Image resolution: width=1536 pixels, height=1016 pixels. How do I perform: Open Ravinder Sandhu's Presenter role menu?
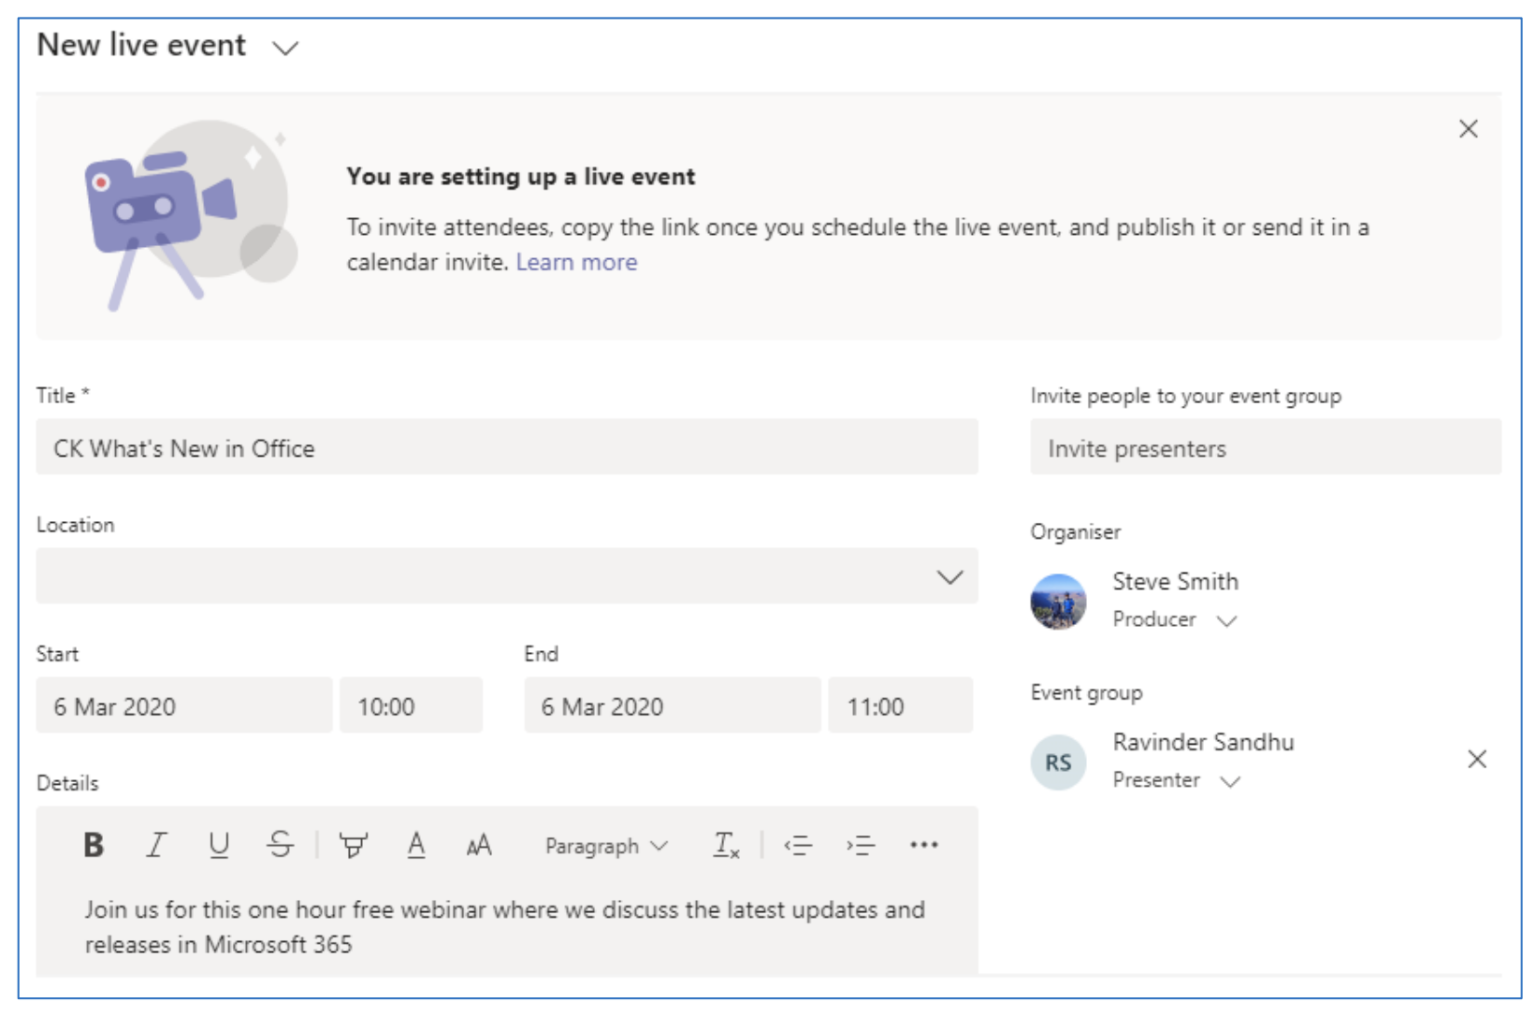click(1232, 781)
